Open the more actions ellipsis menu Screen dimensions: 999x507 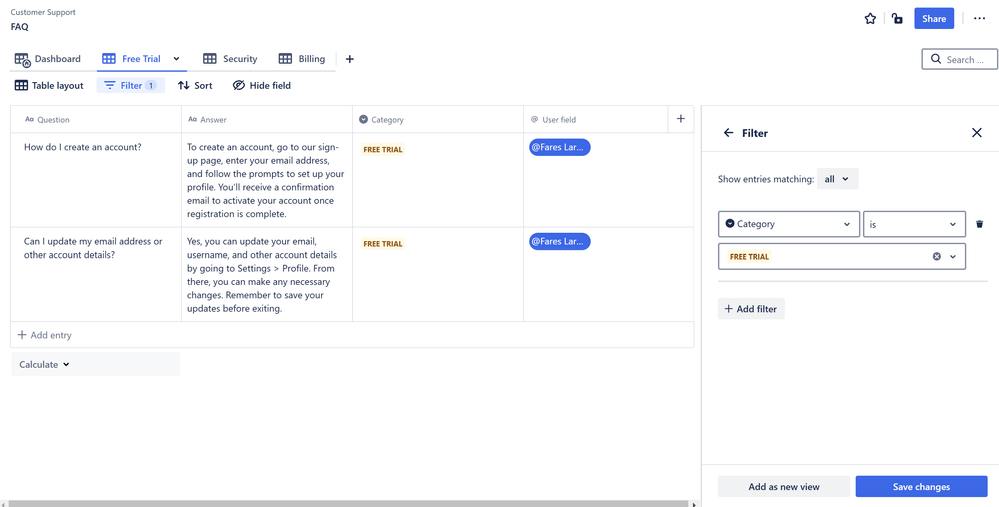pos(979,18)
